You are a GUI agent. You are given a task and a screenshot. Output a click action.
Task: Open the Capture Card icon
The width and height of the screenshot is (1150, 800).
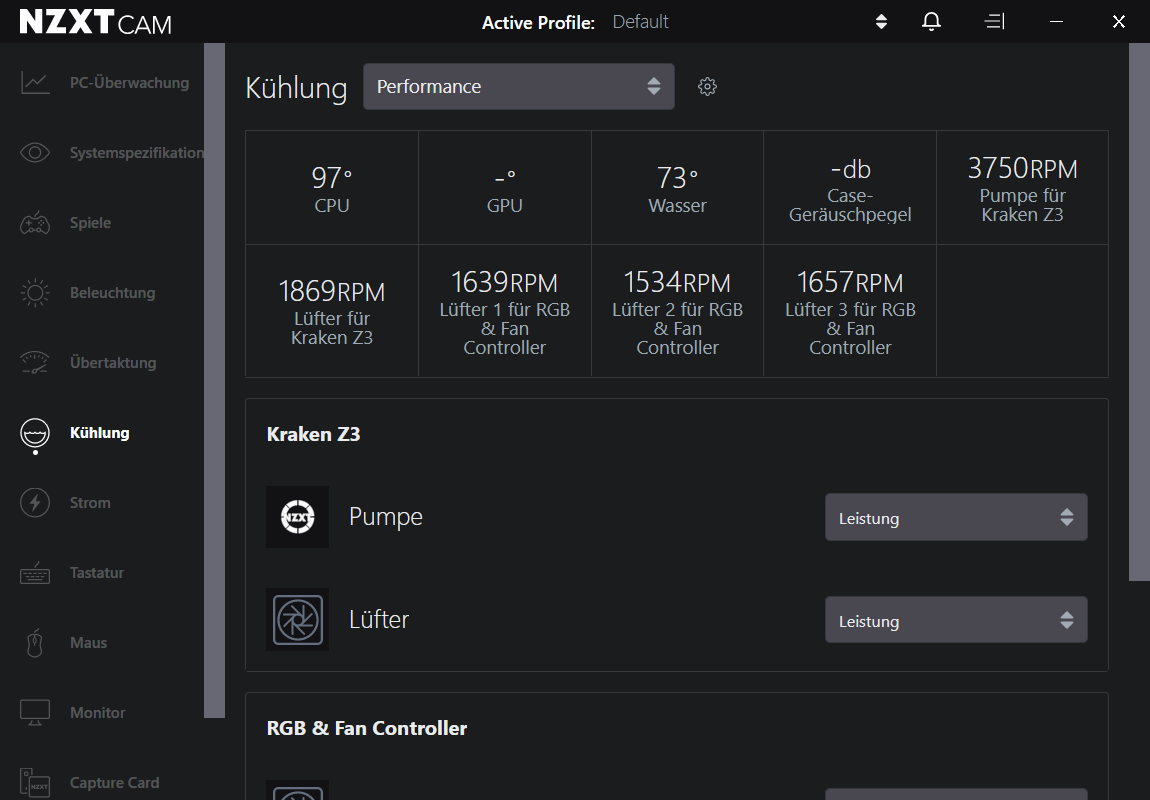[x=35, y=783]
